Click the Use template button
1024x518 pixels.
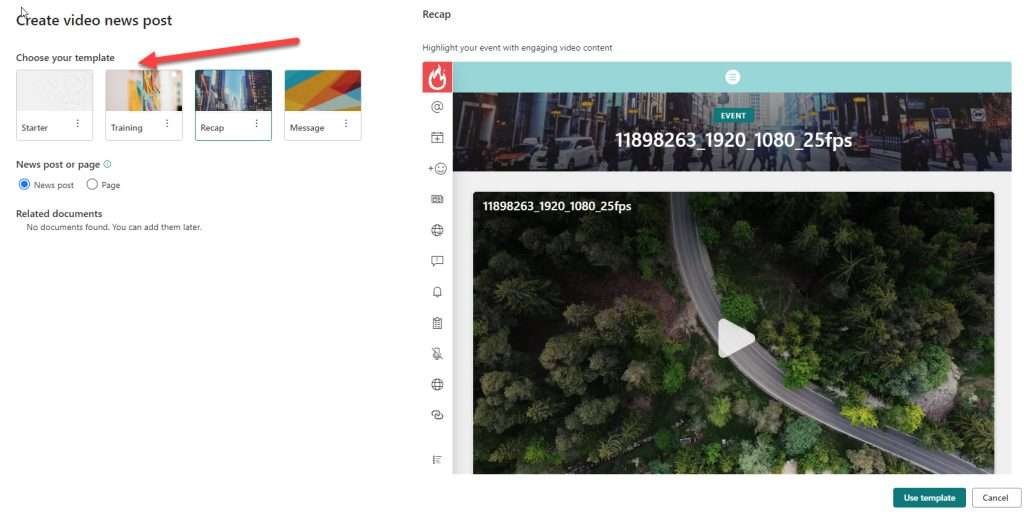coord(929,498)
